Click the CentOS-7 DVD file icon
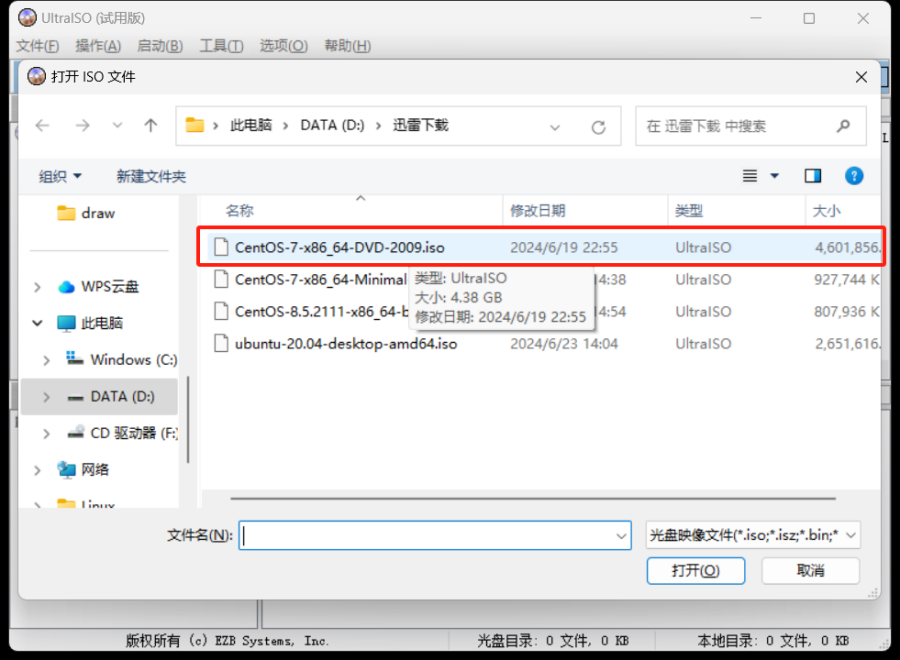 tap(221, 247)
